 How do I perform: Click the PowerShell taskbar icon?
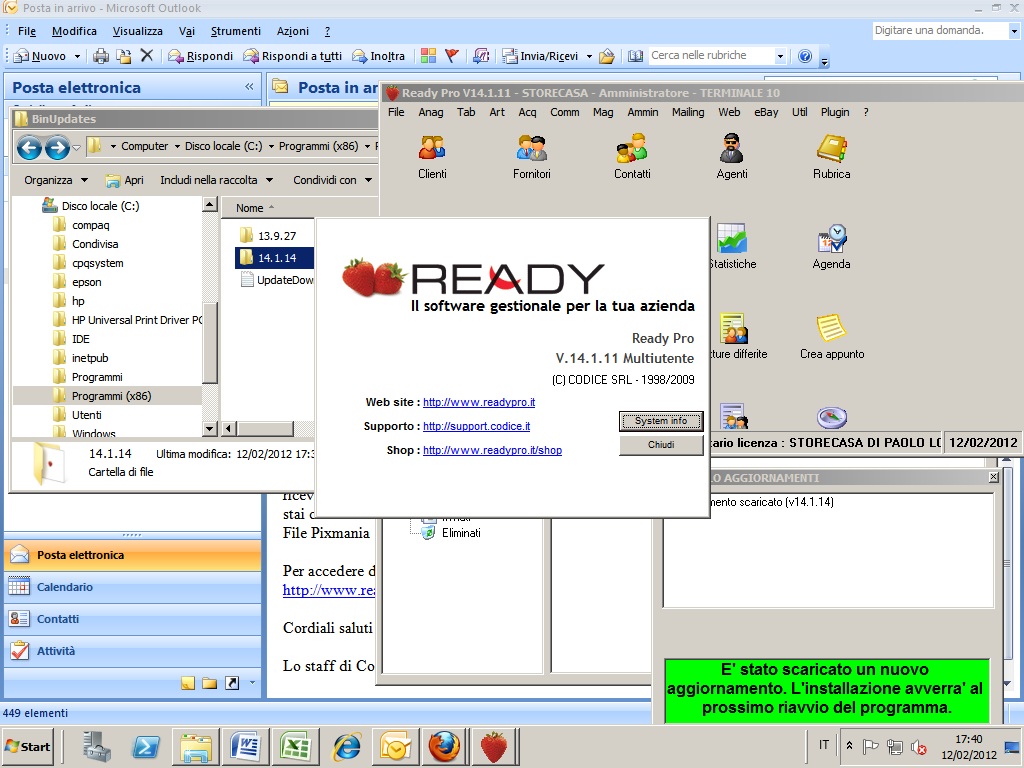pyautogui.click(x=145, y=746)
